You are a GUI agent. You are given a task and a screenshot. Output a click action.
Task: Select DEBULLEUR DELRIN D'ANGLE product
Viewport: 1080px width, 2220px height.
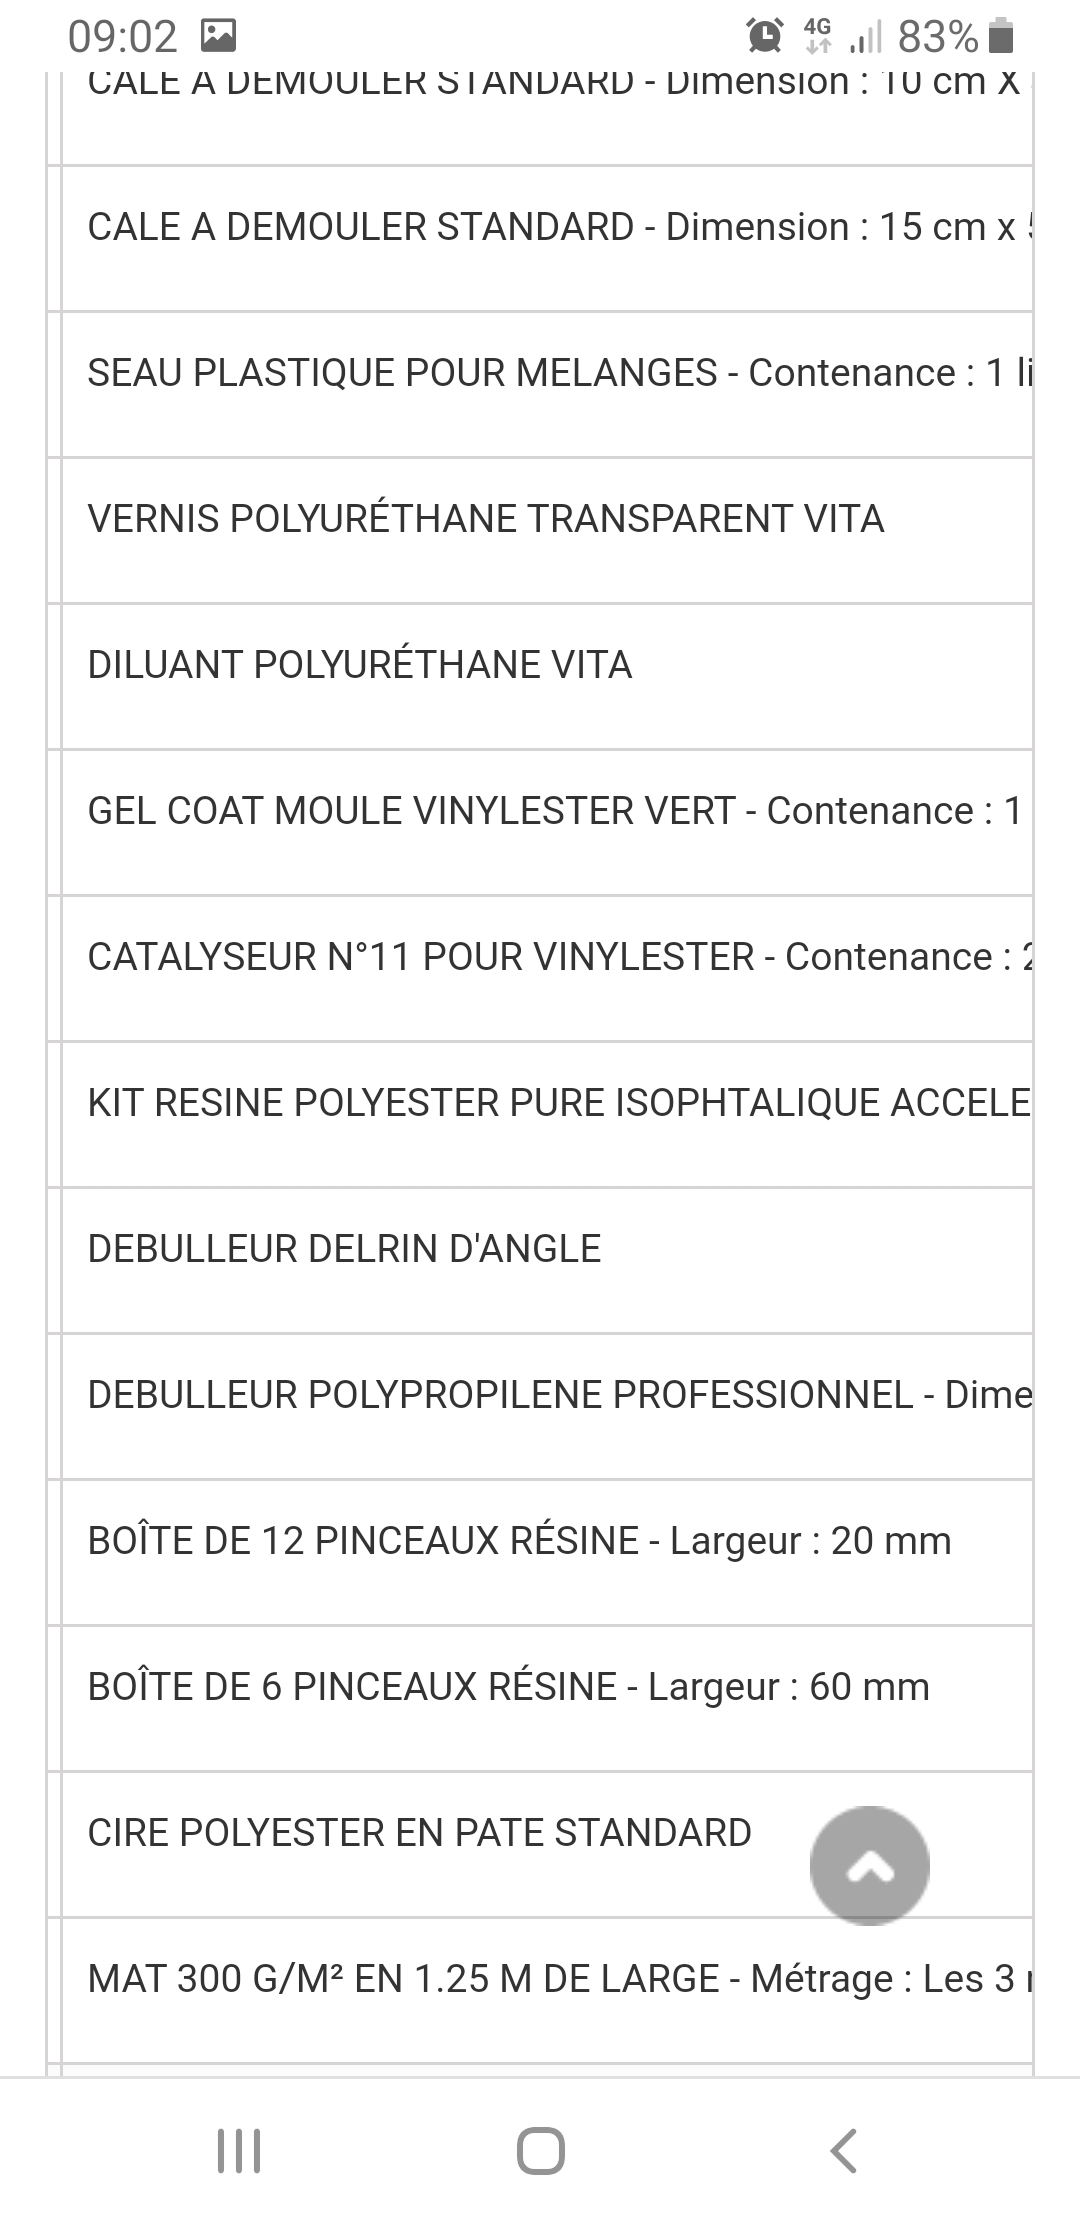(345, 1249)
